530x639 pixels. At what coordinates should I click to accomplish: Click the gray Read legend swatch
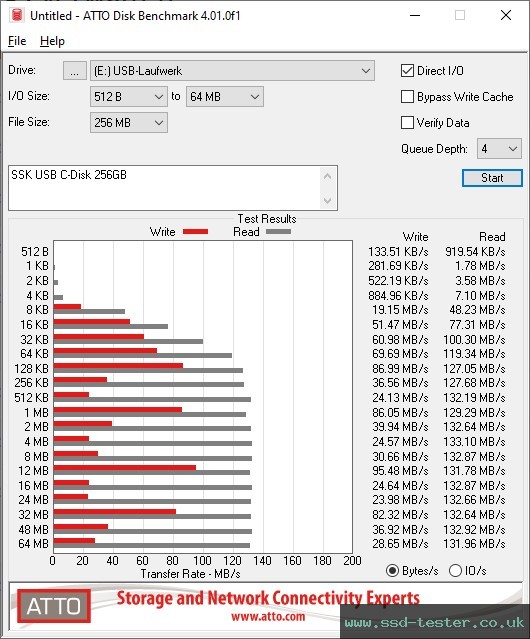(279, 231)
